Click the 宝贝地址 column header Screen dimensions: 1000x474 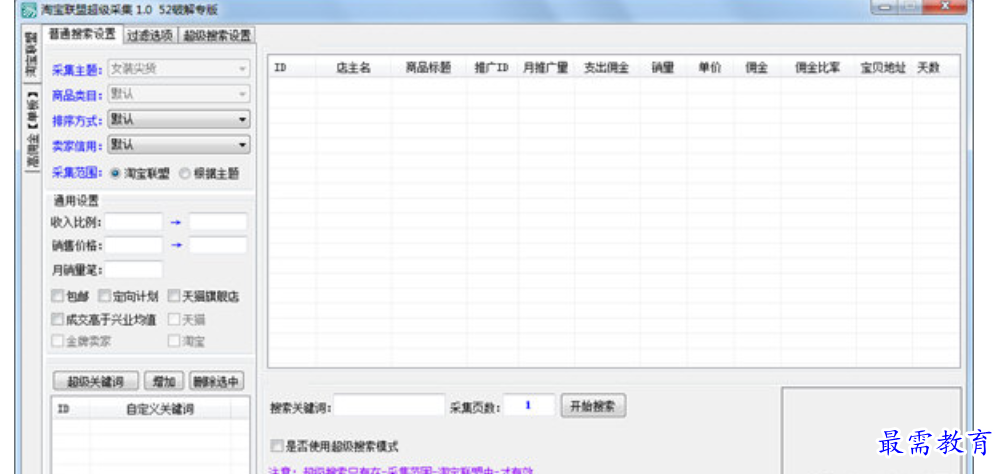point(883,68)
